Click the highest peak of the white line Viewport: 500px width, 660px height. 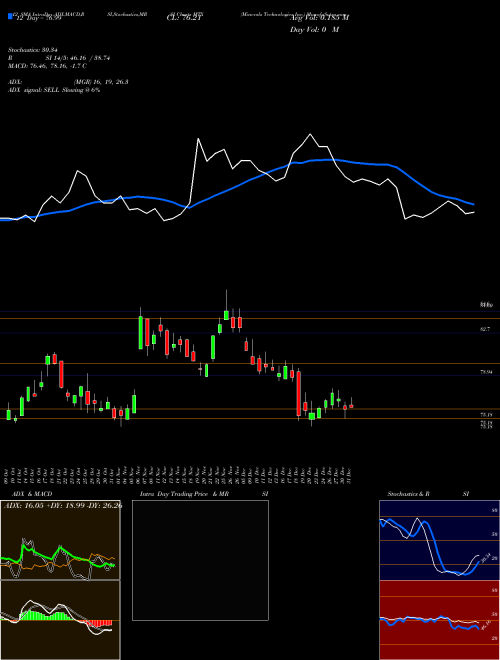pos(310,134)
